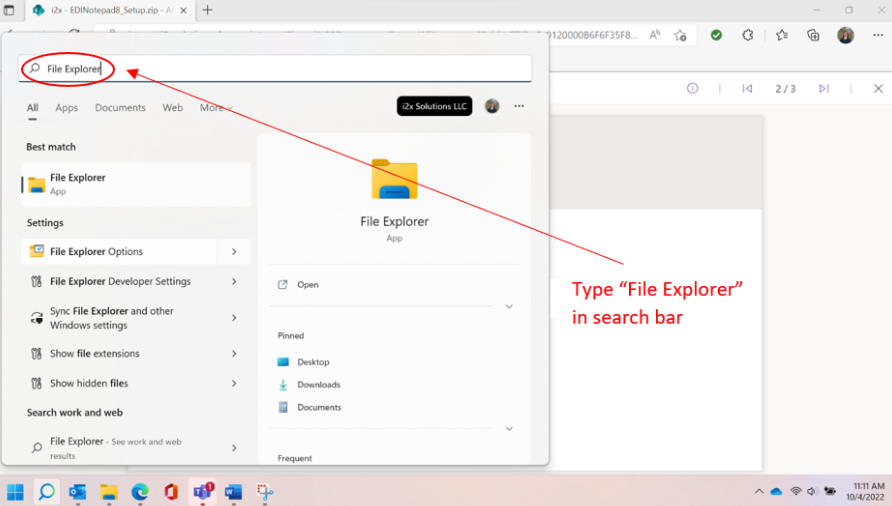892x506 pixels.
Task: Open File Explorer app best match
Action: pyautogui.click(x=136, y=184)
